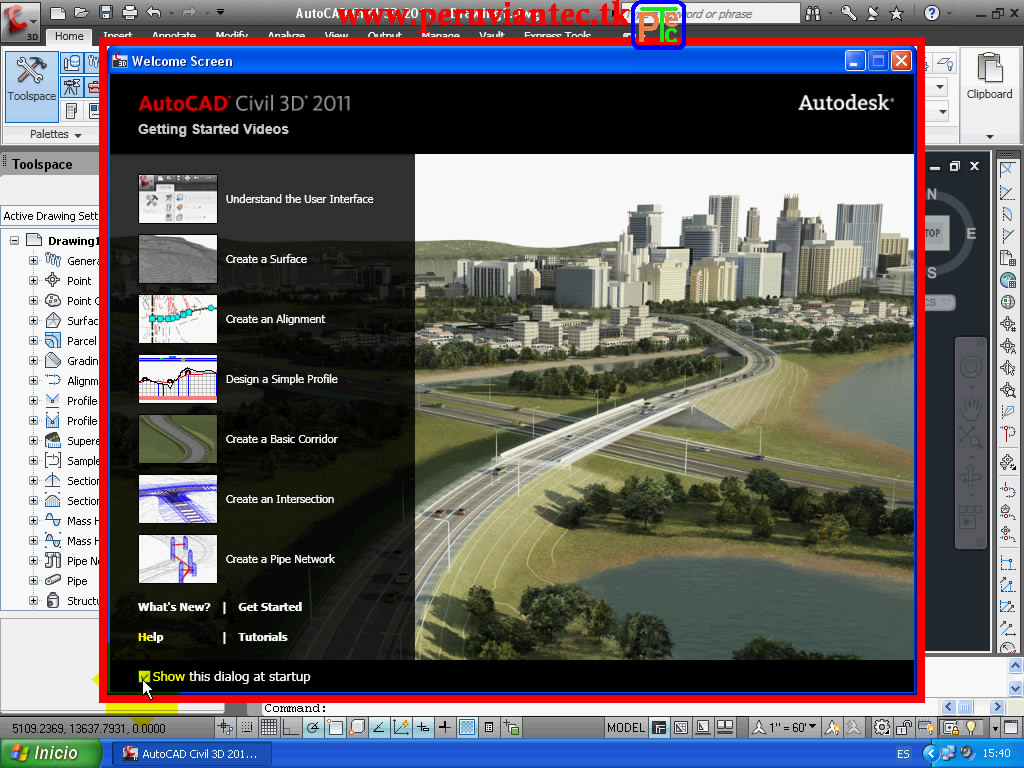1024x768 pixels.
Task: Click the Save icon in Quick Access toolbar
Action: click(x=106, y=12)
